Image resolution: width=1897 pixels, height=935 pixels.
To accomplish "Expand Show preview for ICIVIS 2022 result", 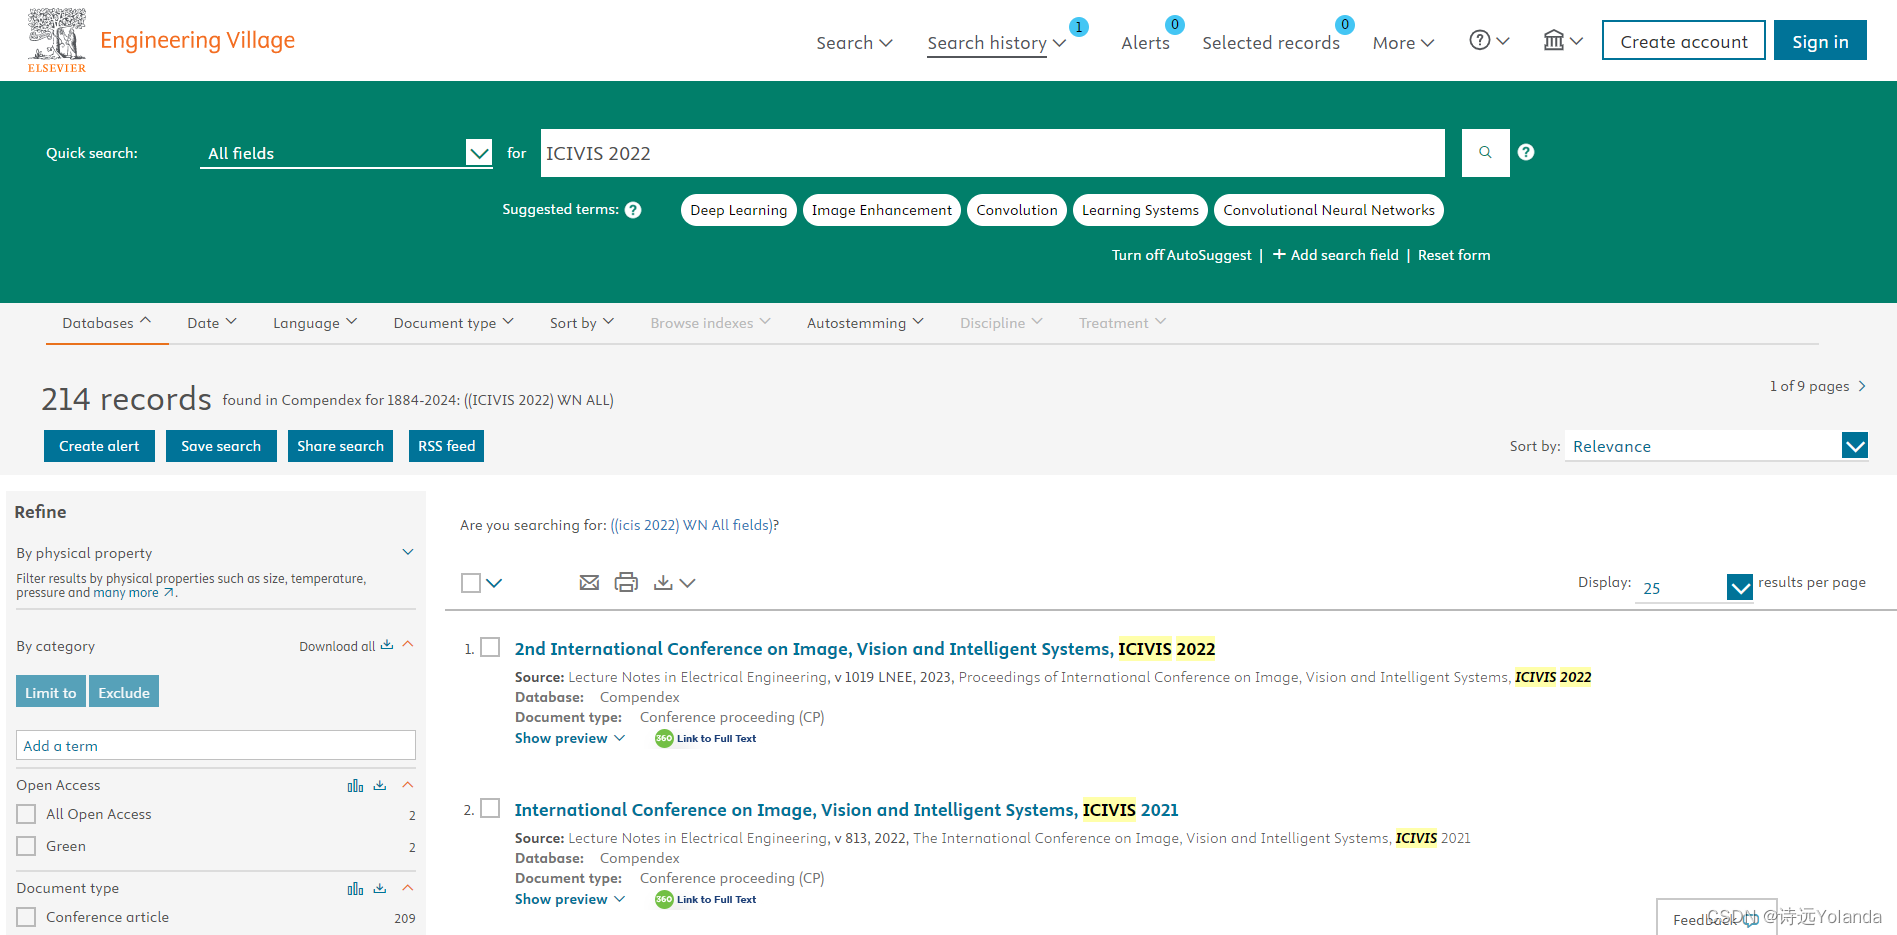I will coord(570,739).
